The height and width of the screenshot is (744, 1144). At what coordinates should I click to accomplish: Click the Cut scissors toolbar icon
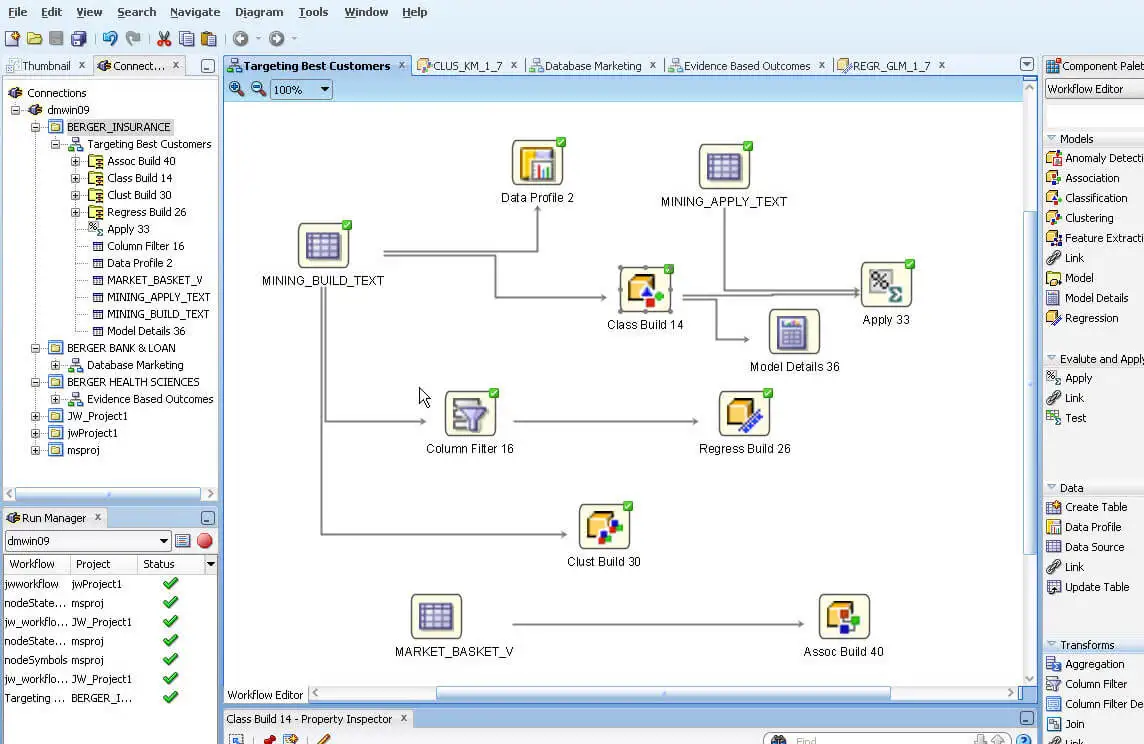coord(164,39)
